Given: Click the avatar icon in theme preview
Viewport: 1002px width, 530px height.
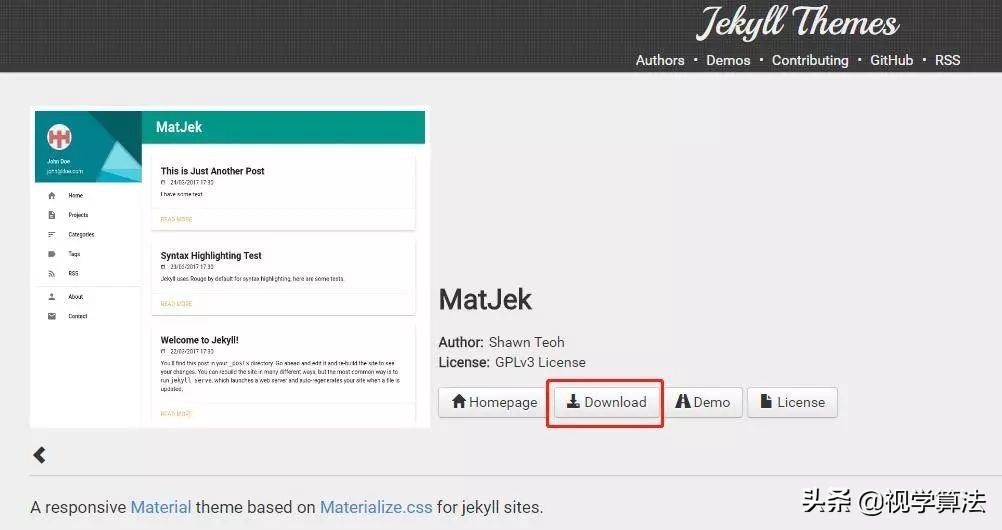Looking at the screenshot, I should (x=59, y=137).
